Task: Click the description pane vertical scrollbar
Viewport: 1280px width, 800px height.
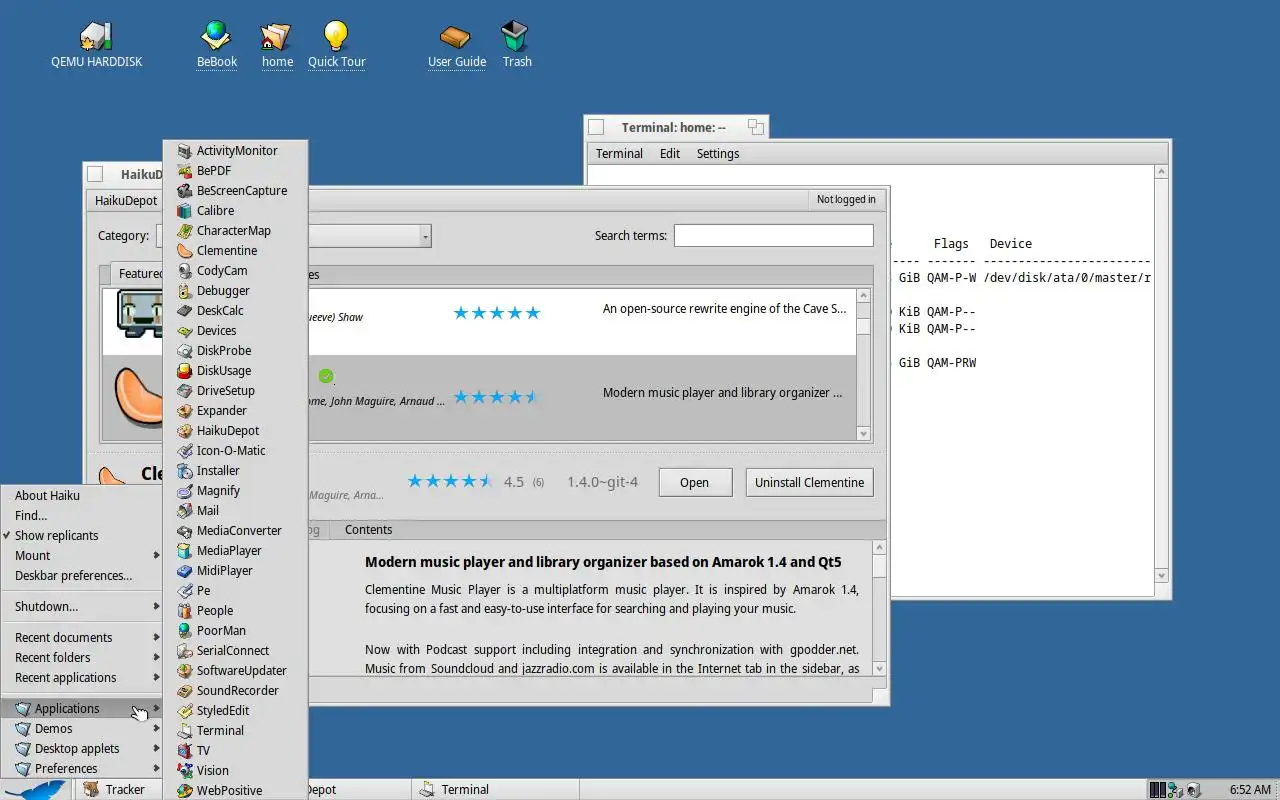Action: [x=879, y=608]
